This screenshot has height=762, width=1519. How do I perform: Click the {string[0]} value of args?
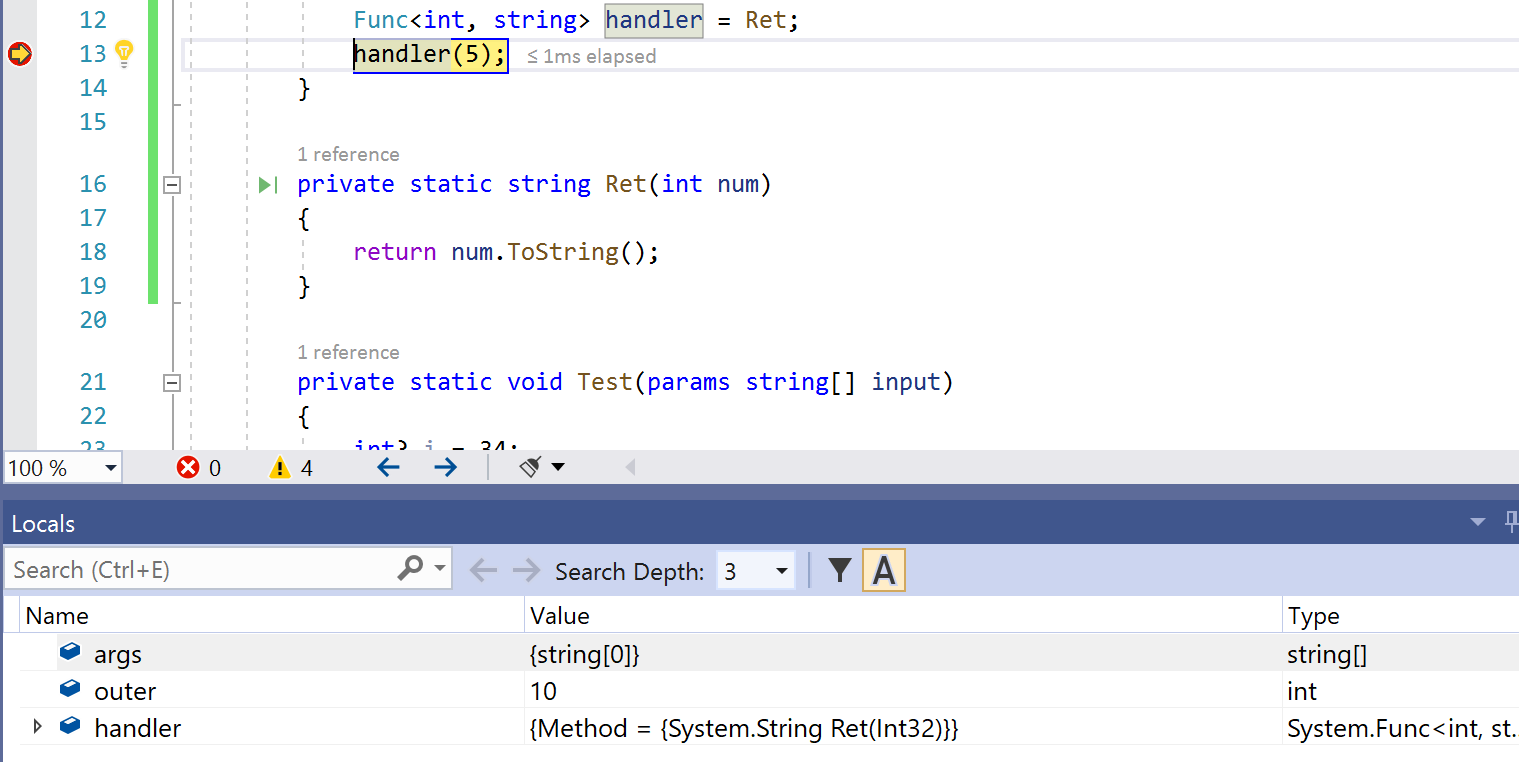(584, 655)
